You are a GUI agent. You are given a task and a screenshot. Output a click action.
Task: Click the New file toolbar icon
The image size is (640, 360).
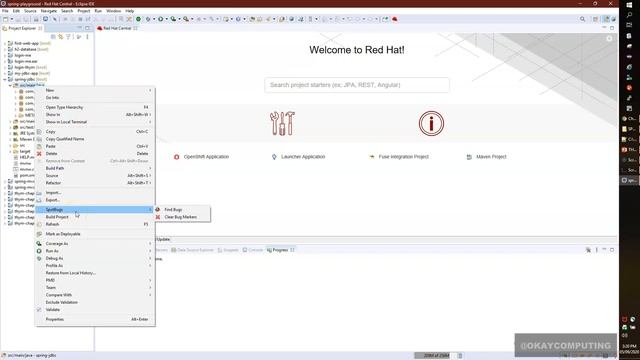pos(5,19)
